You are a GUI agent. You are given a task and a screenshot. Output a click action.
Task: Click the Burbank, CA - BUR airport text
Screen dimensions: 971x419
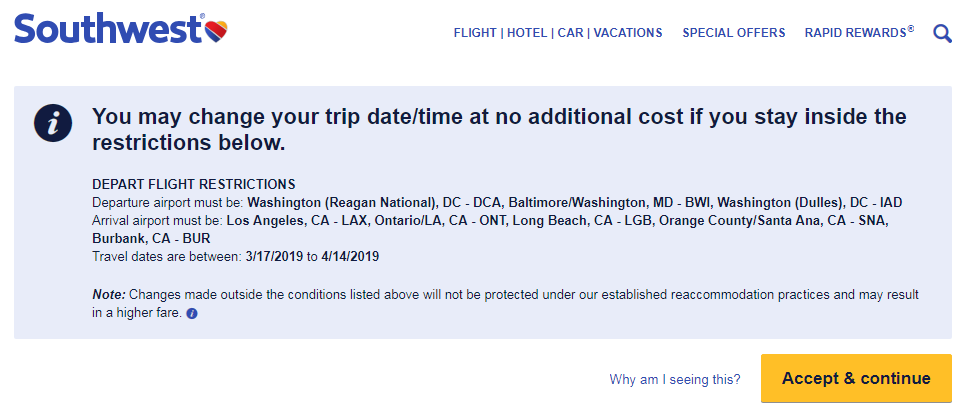click(151, 238)
